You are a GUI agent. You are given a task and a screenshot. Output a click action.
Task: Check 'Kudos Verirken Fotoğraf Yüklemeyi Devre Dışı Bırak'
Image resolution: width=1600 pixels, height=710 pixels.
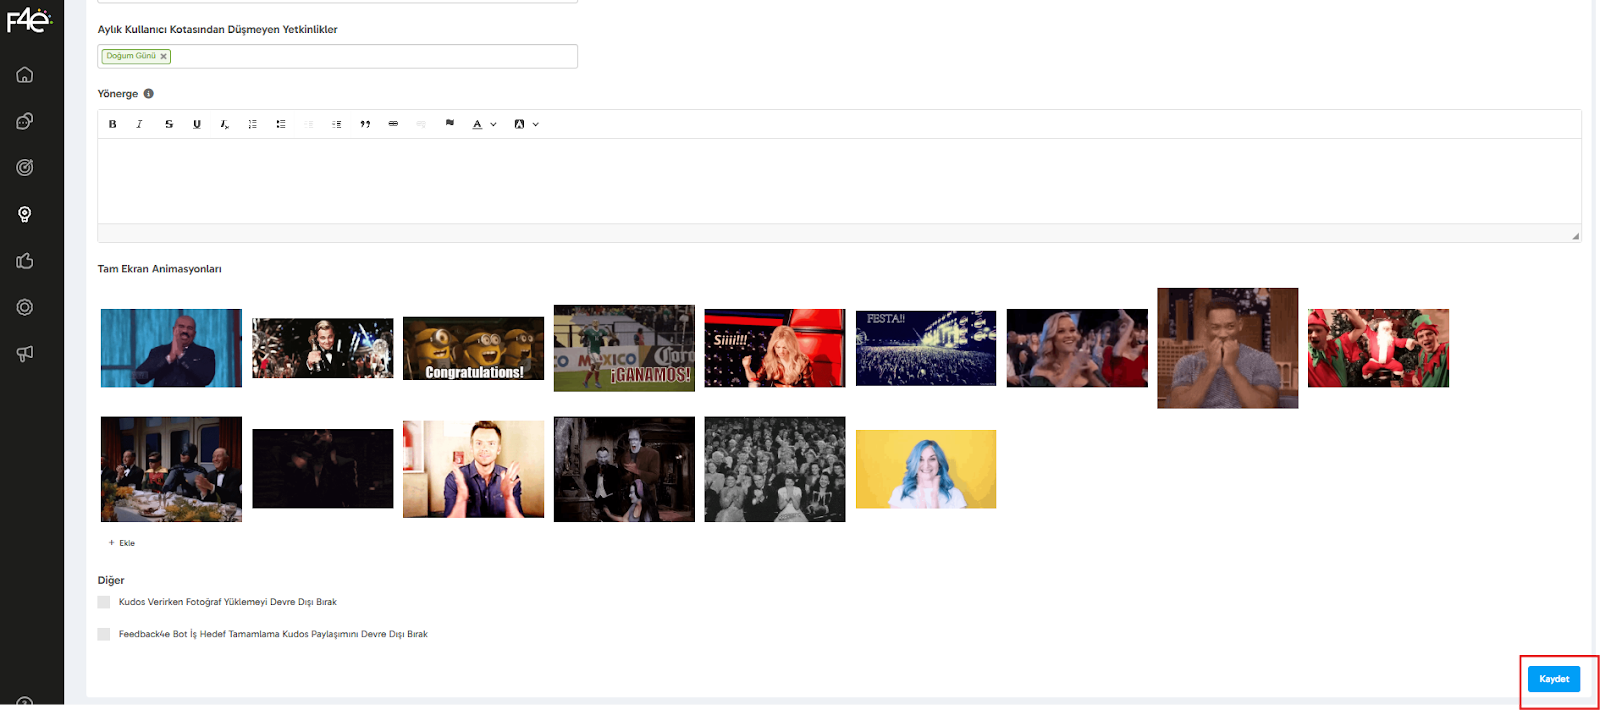[104, 602]
